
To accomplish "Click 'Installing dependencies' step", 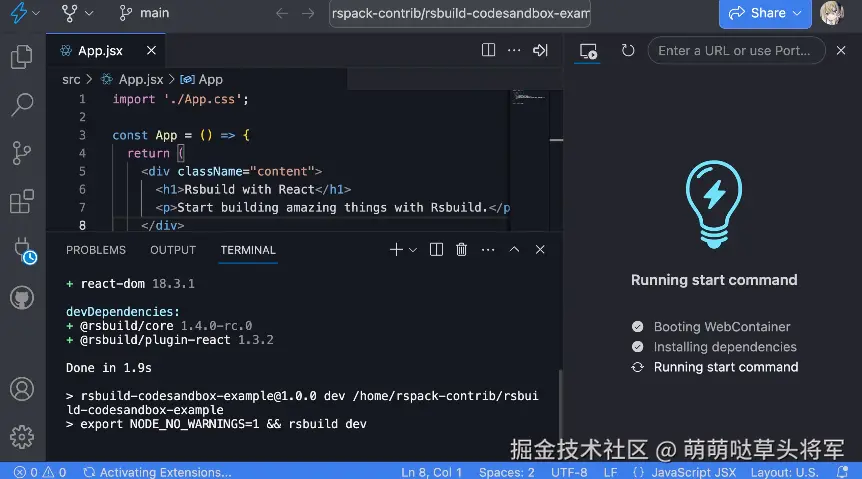I will [x=725, y=347].
